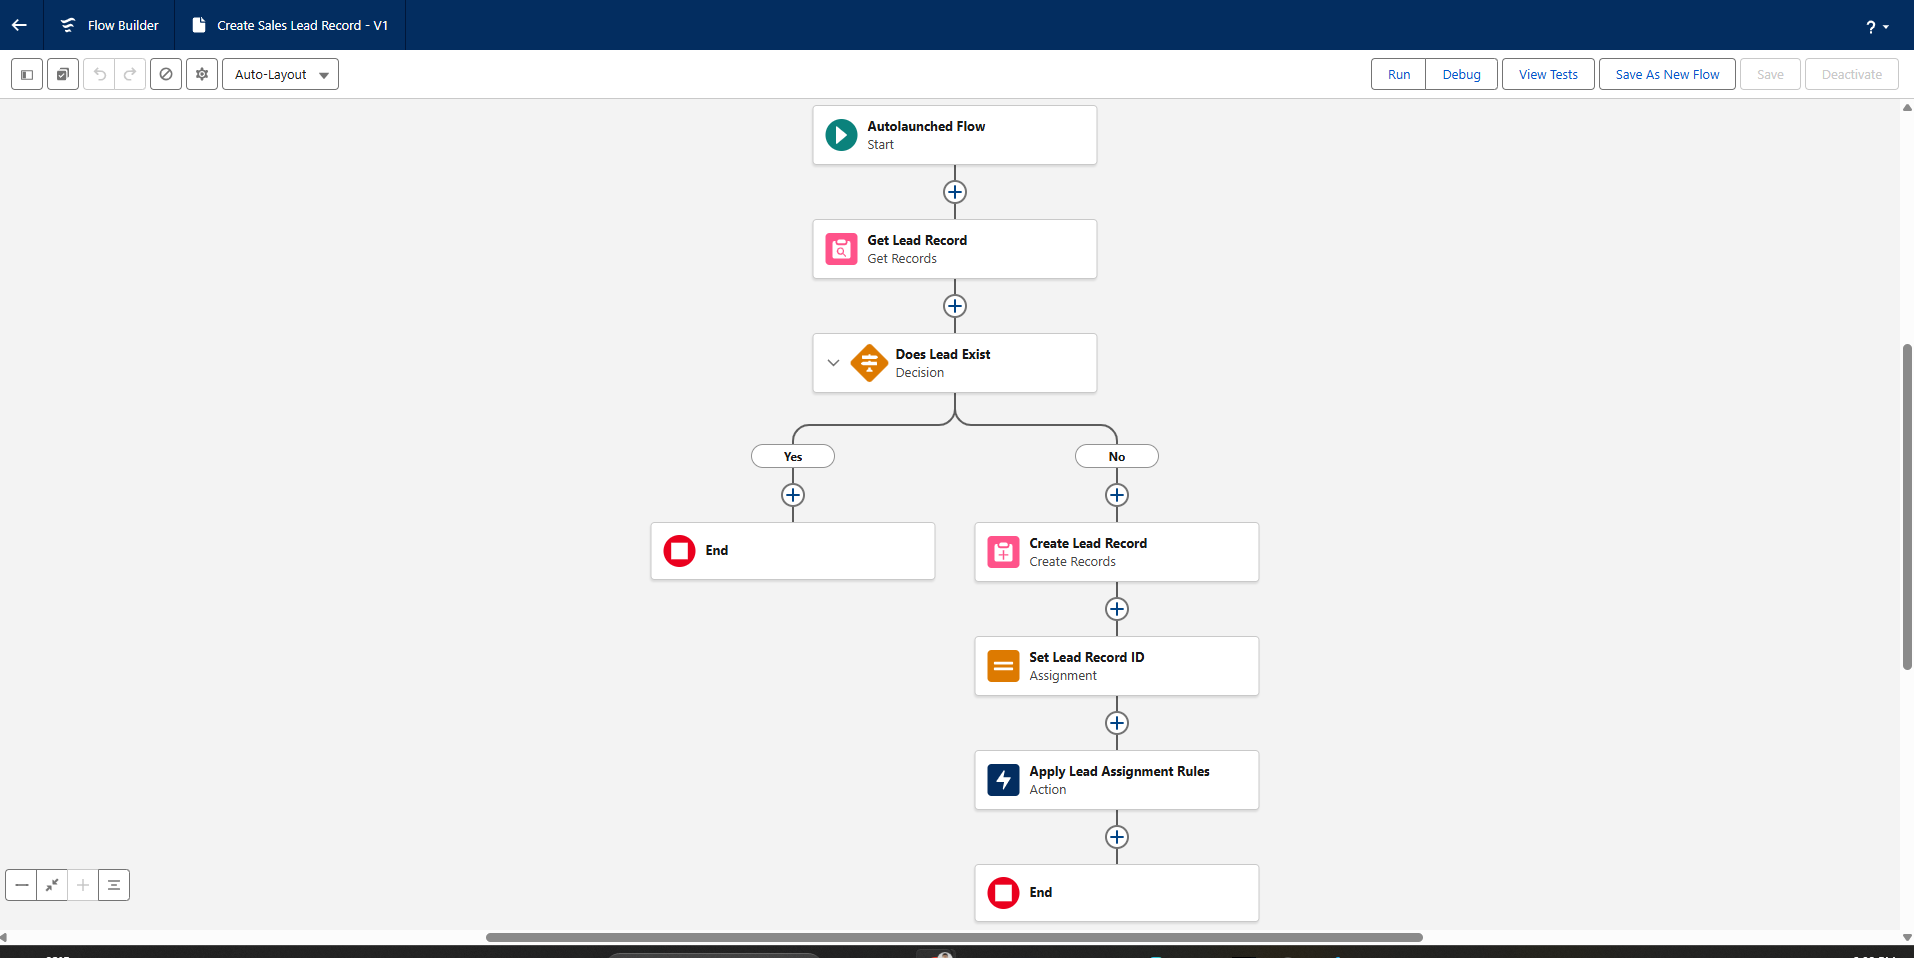This screenshot has width=1914, height=958.
Task: Click the vertical scrollbar thumb
Action: (1907, 507)
